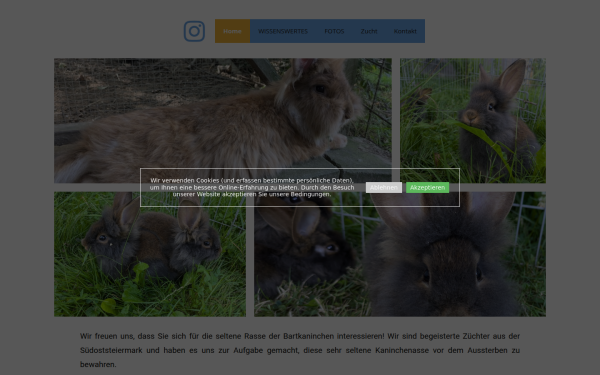Open the WISSENSWERTES menu item

pos(283,31)
